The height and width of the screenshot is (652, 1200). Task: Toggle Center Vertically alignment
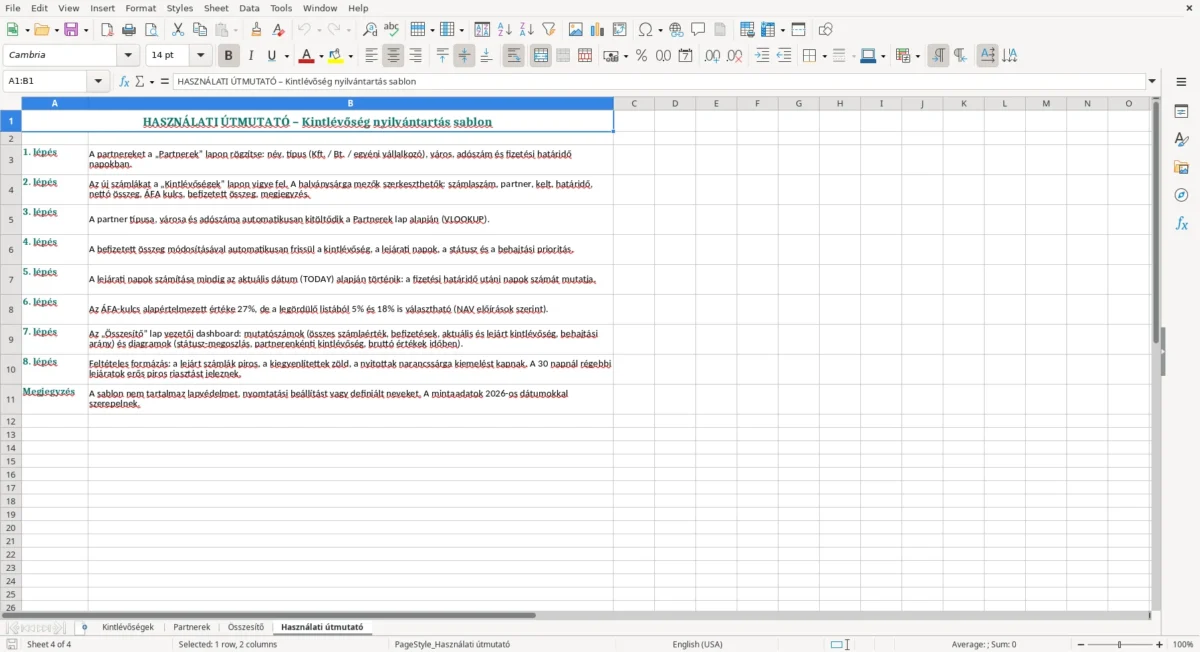(465, 56)
